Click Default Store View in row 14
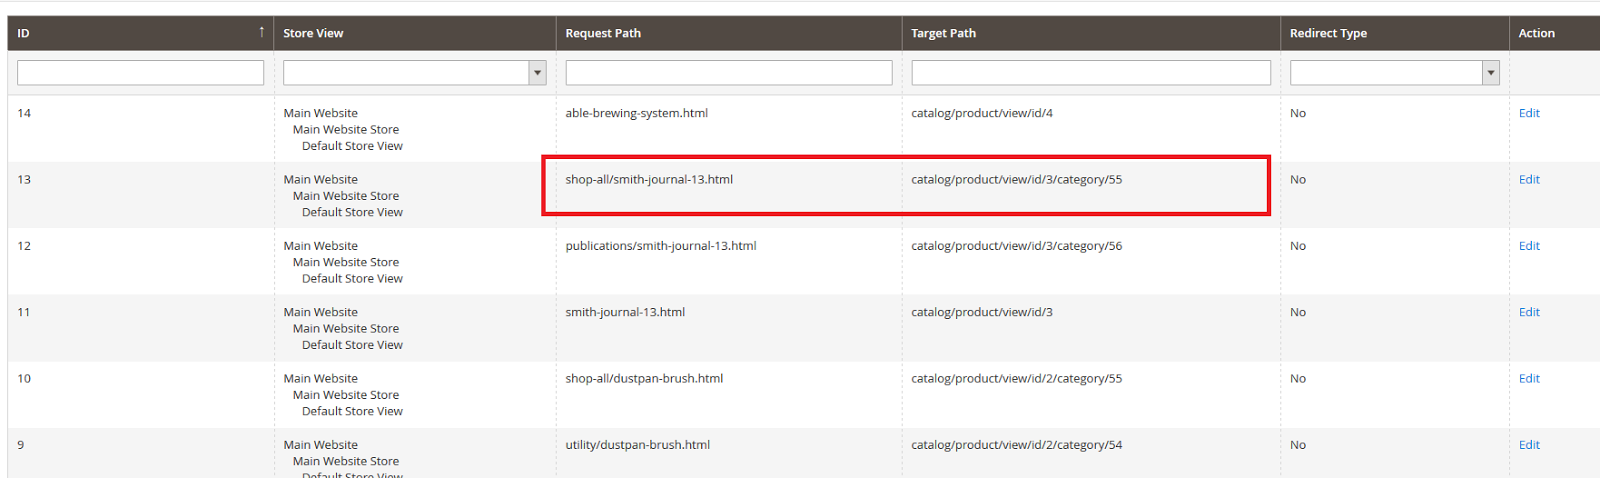The width and height of the screenshot is (1600, 478). (352, 146)
